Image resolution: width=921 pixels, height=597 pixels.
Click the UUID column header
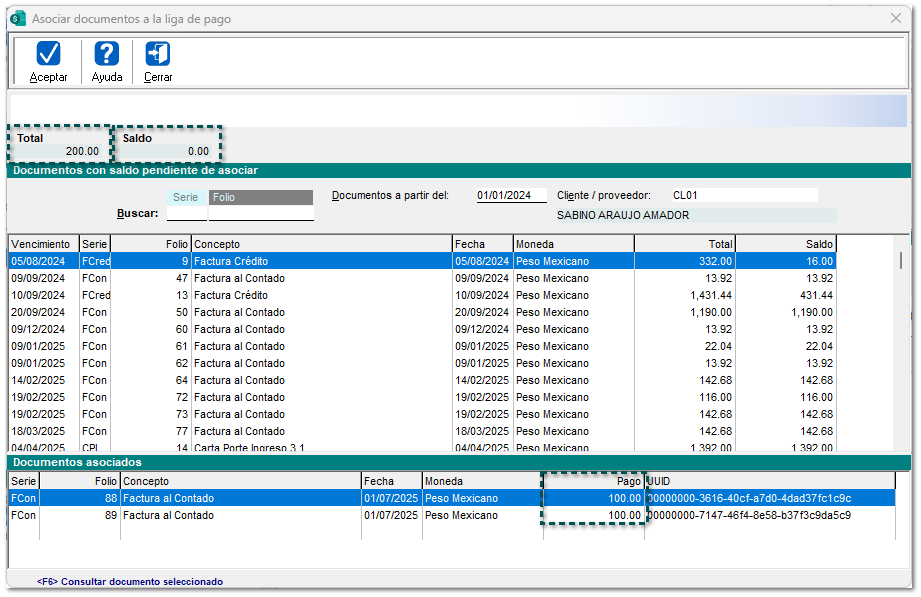coord(770,481)
